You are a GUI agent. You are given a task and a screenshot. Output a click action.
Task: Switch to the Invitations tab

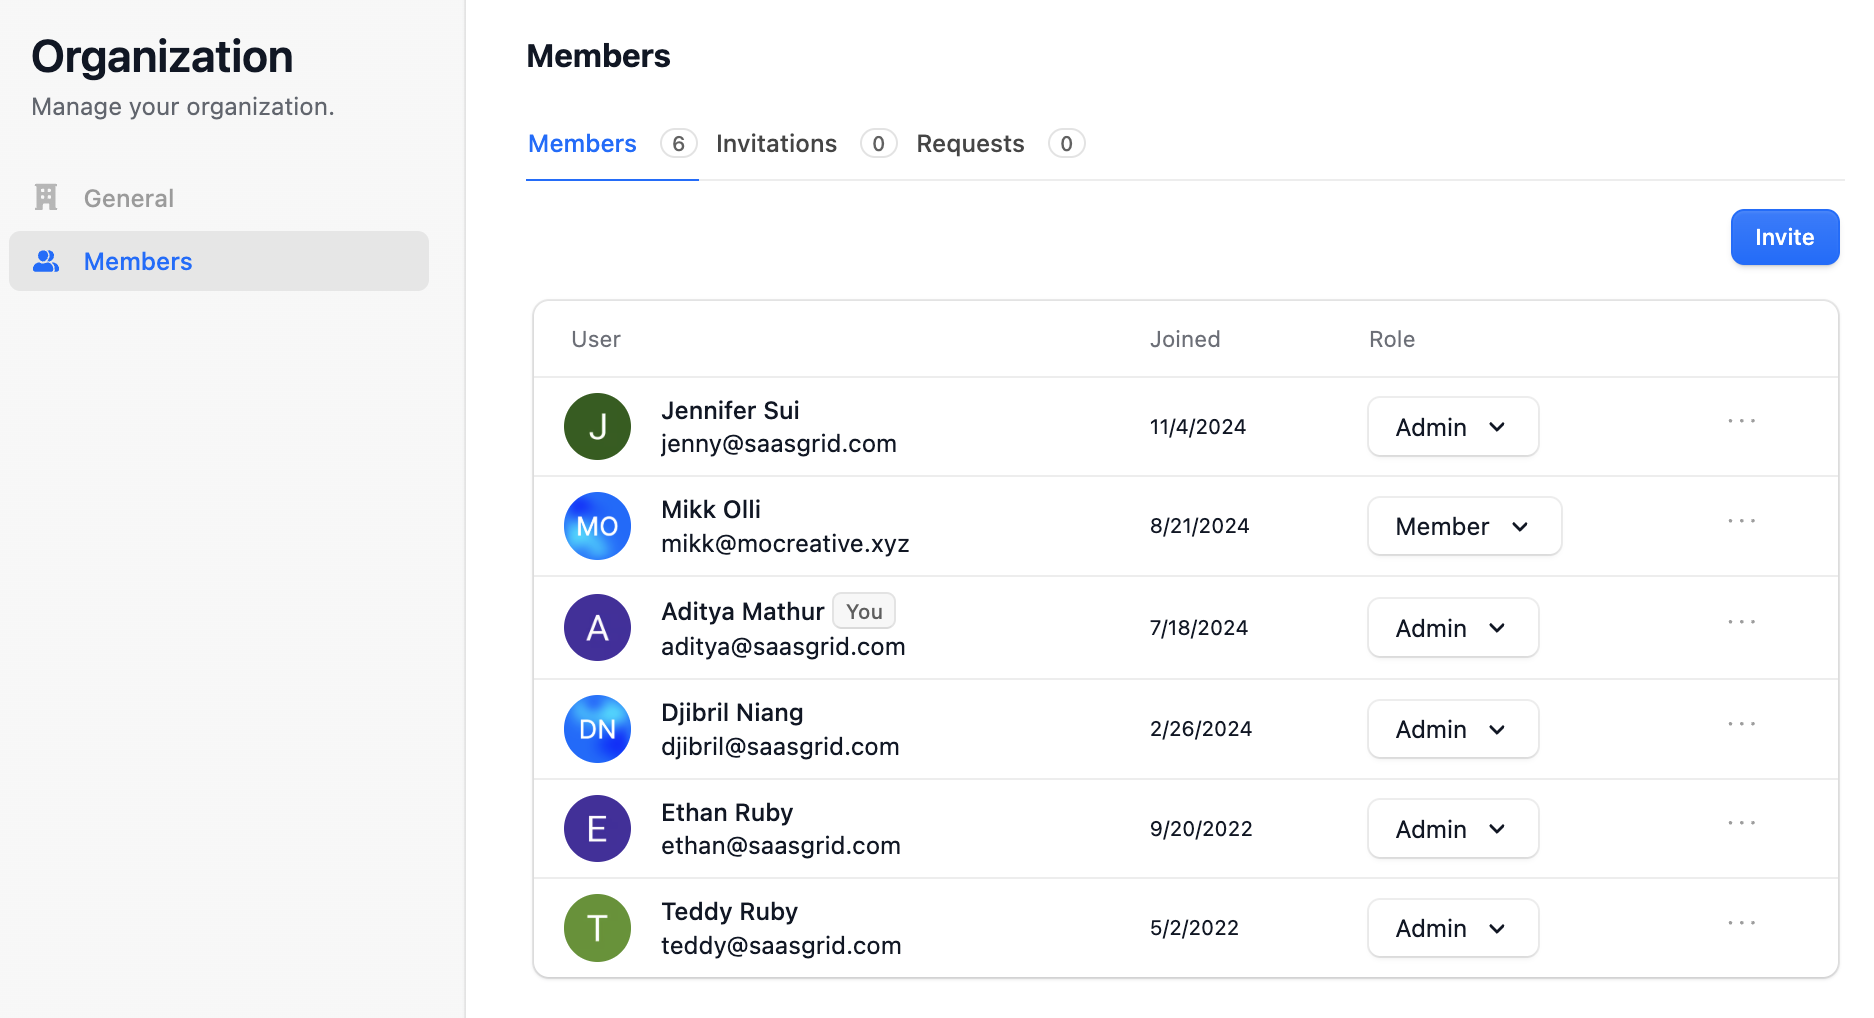(x=776, y=144)
